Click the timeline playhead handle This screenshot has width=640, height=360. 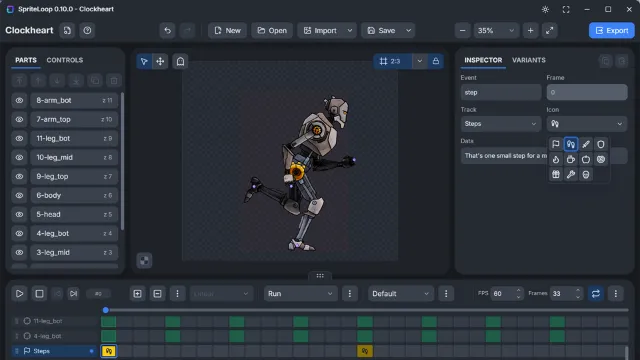(x=106, y=310)
